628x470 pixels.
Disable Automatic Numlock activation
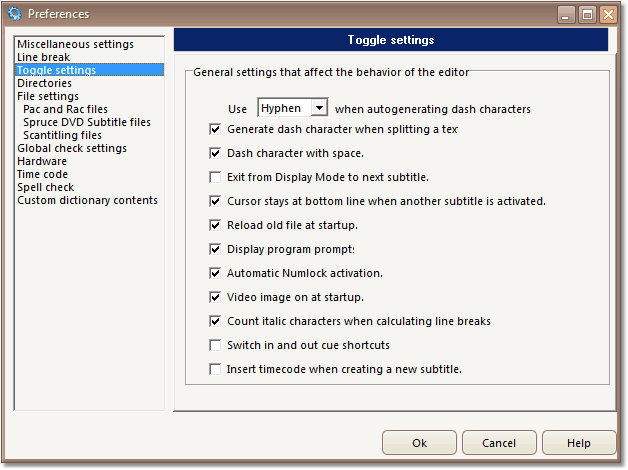(x=215, y=273)
